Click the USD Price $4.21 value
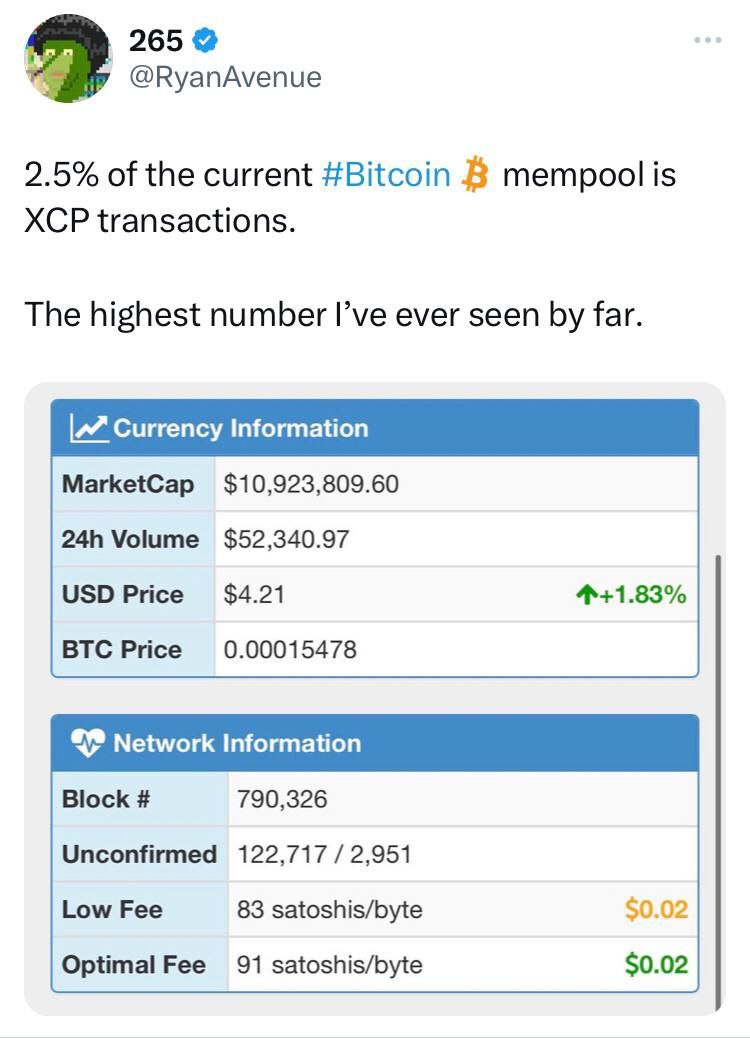750x1038 pixels. (x=254, y=594)
